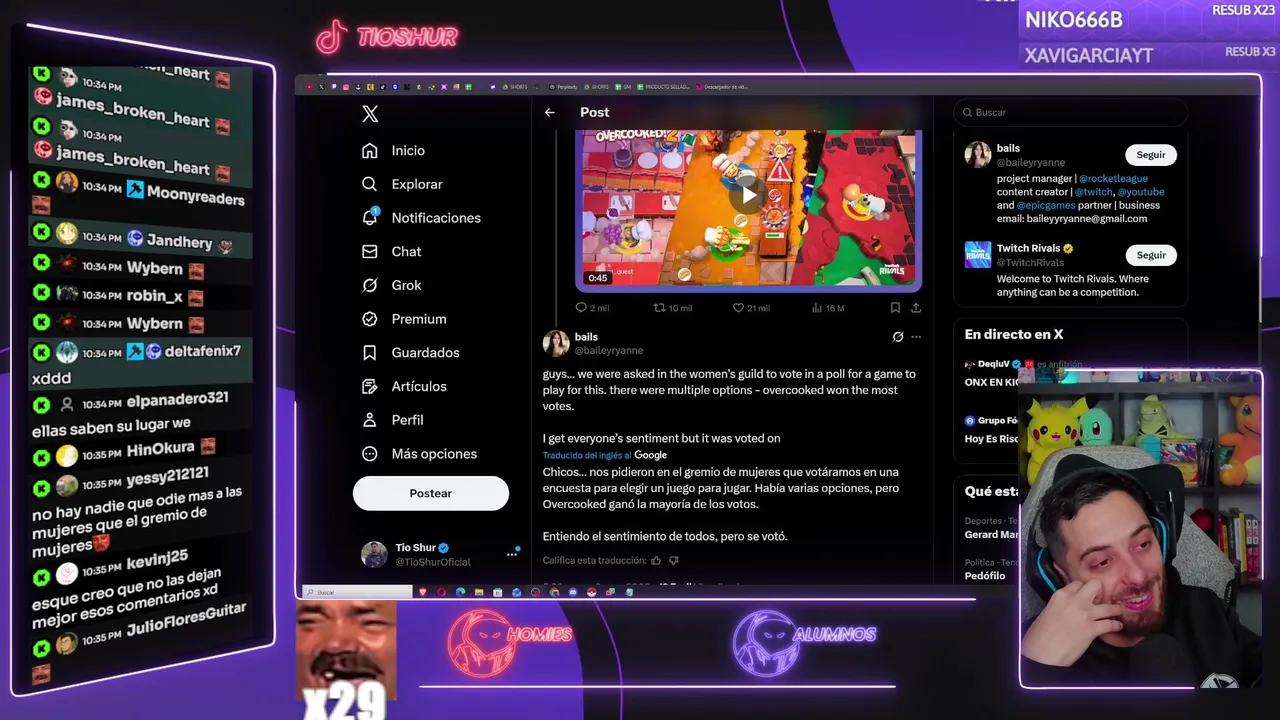Screen dimensions: 1280x720
Task: Rate translation with thumbs up
Action: click(x=656, y=561)
